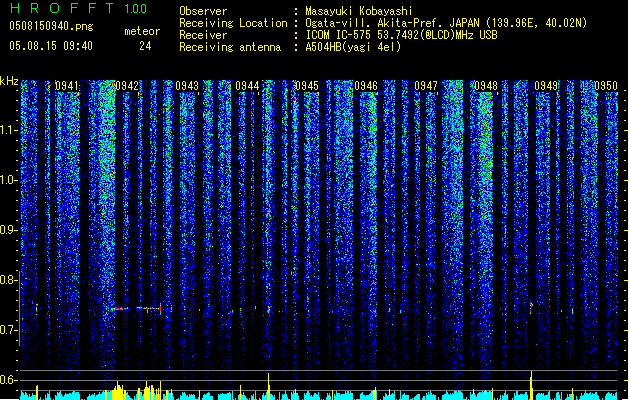Viewport: 629px width, 400px height.
Task: Click the 0943 time marker
Action: click(187, 86)
